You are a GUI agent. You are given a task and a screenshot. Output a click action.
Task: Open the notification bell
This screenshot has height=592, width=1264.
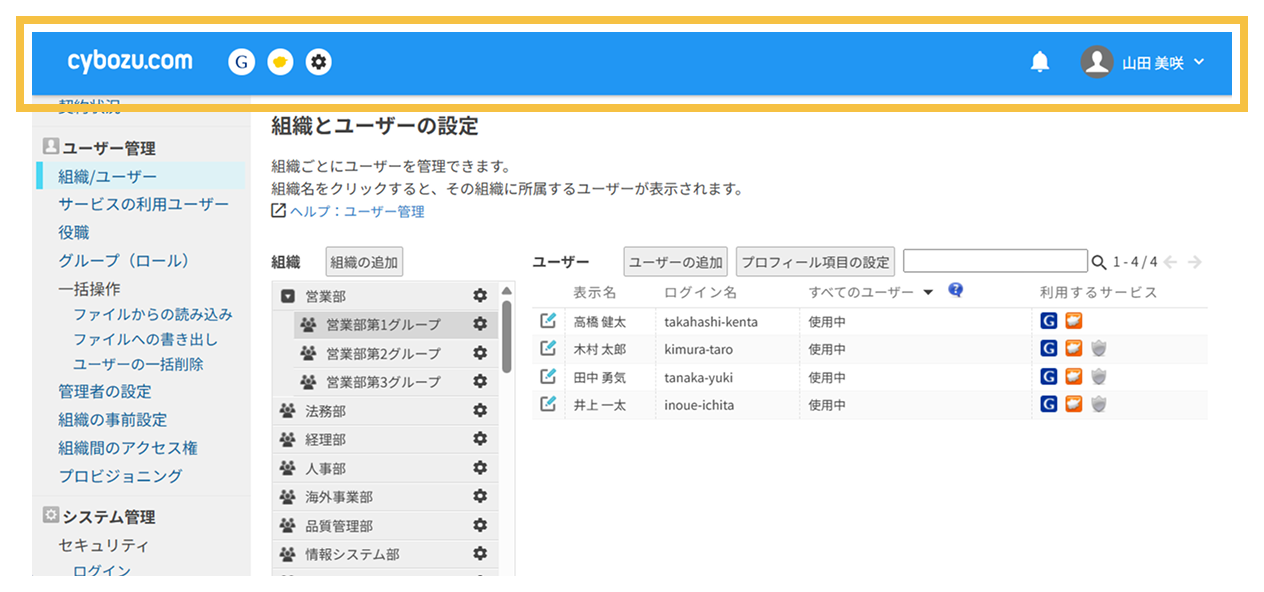coord(1040,62)
